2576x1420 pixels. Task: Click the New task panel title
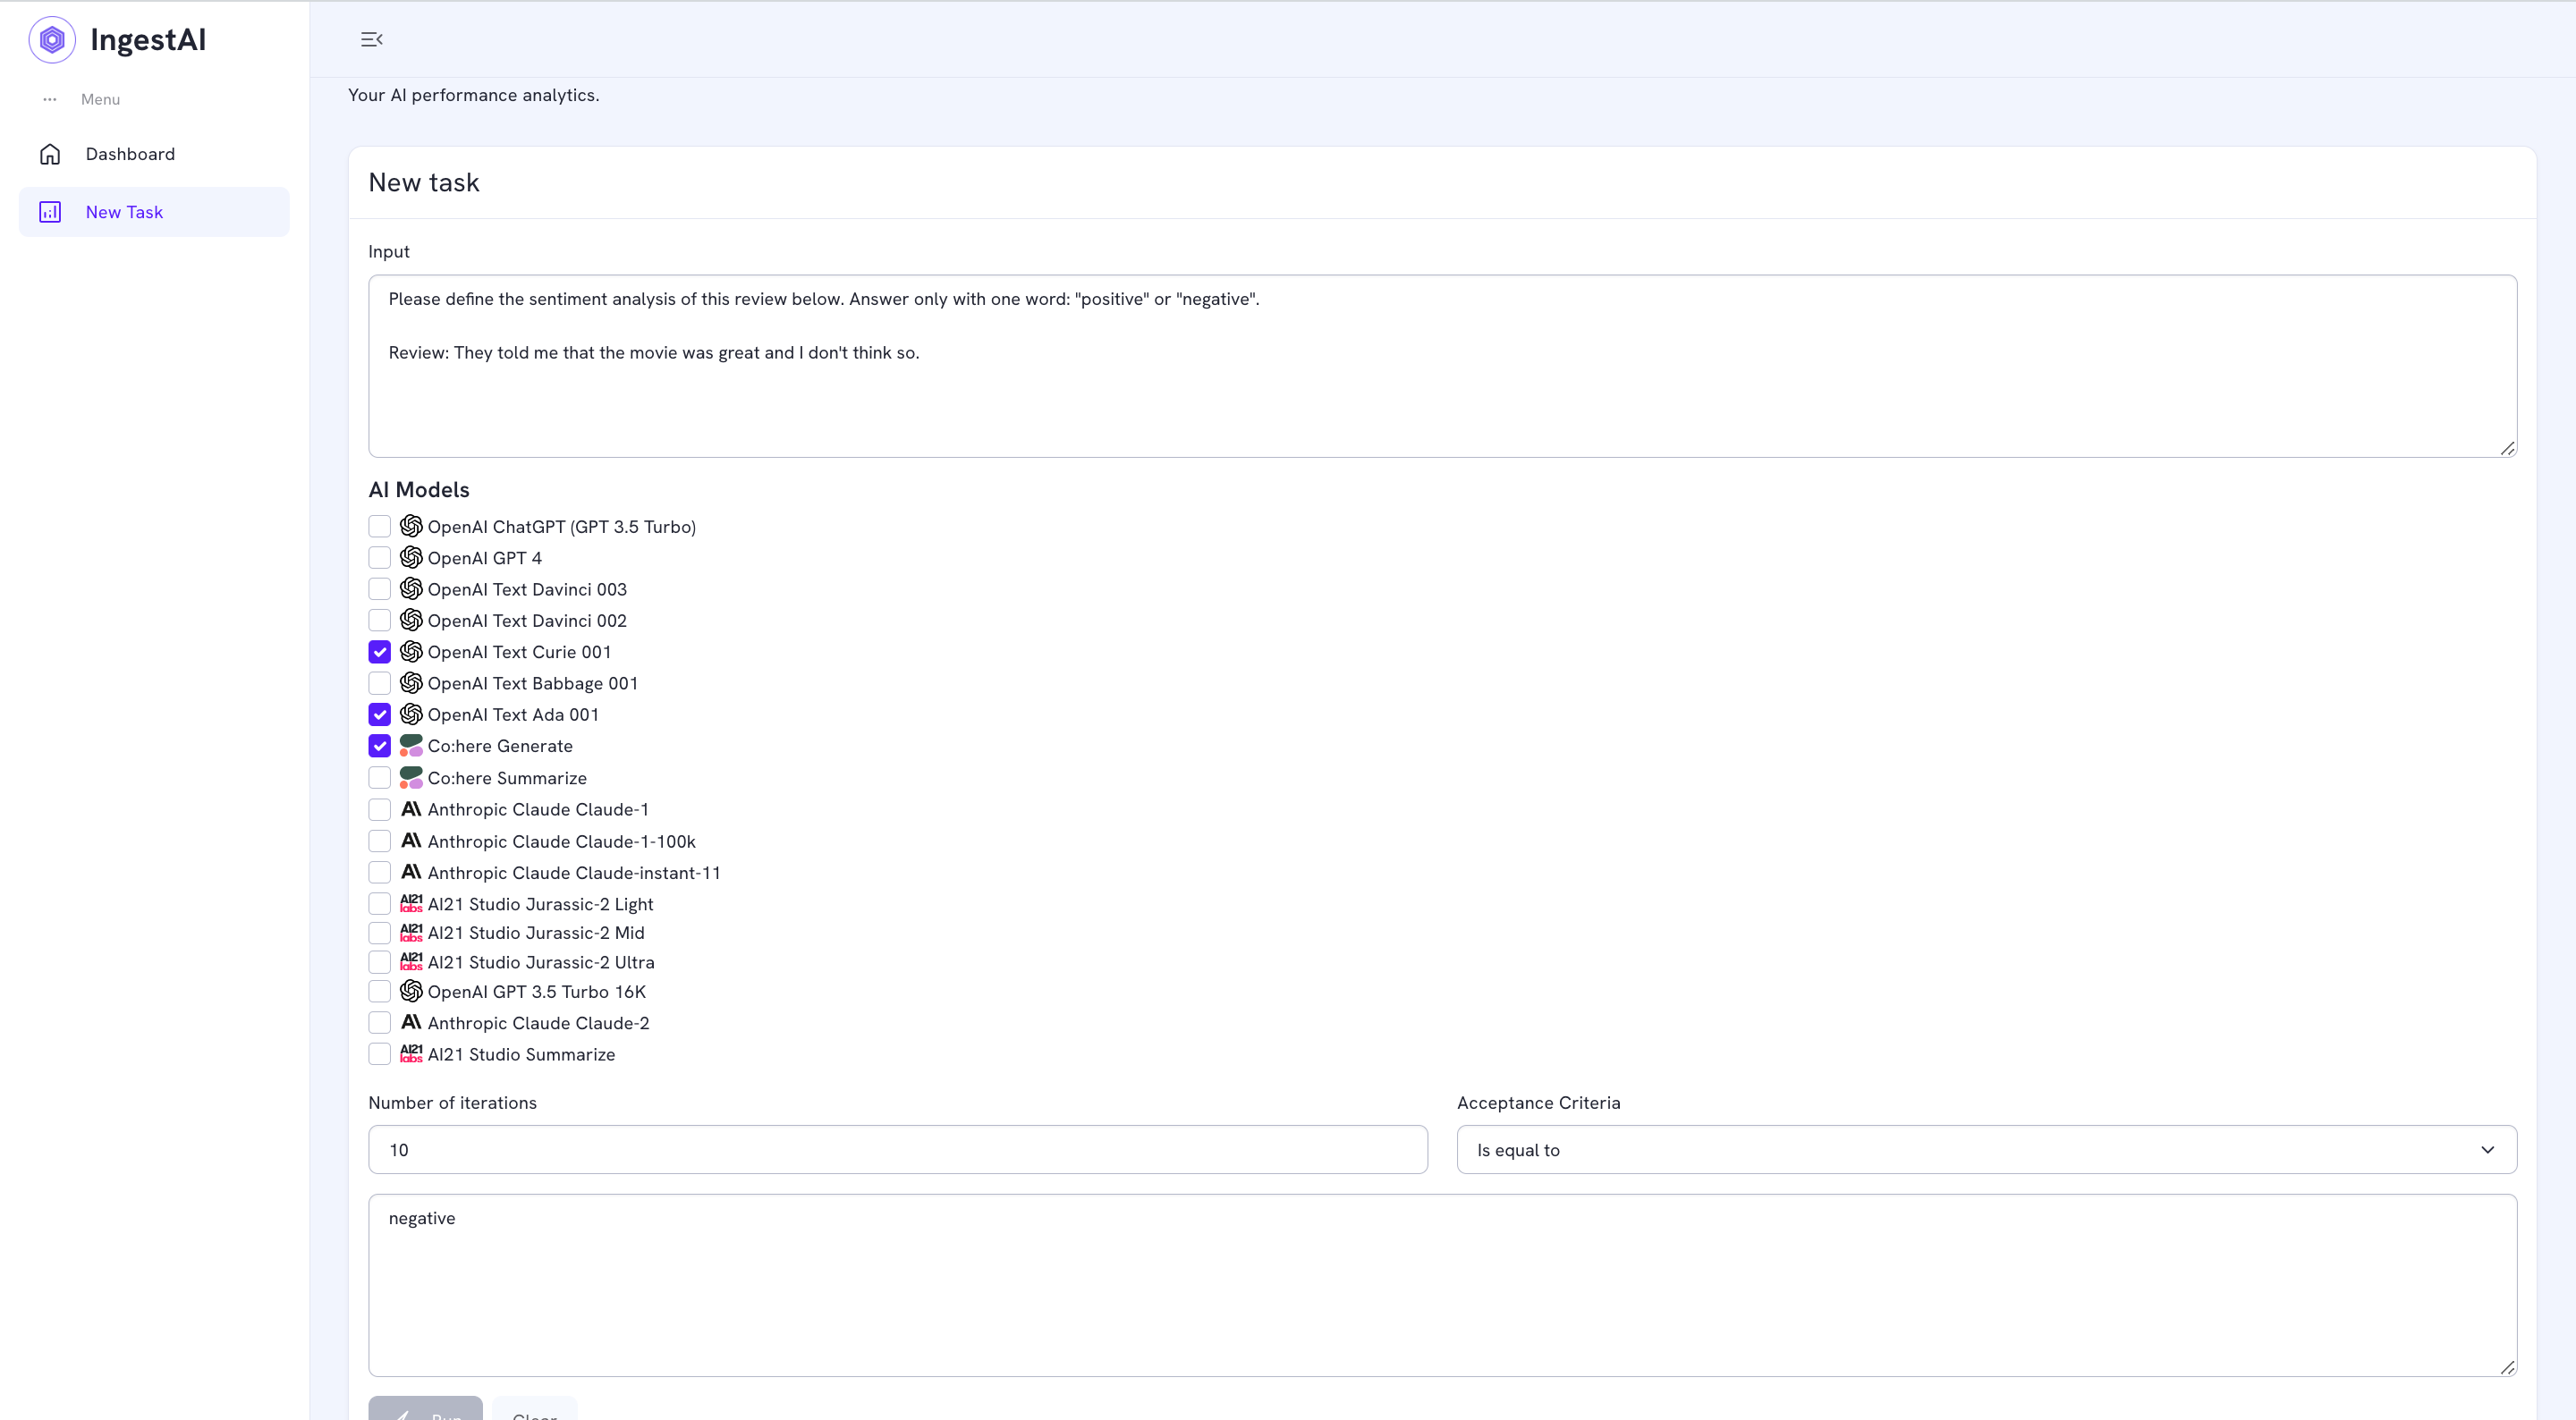click(x=424, y=182)
